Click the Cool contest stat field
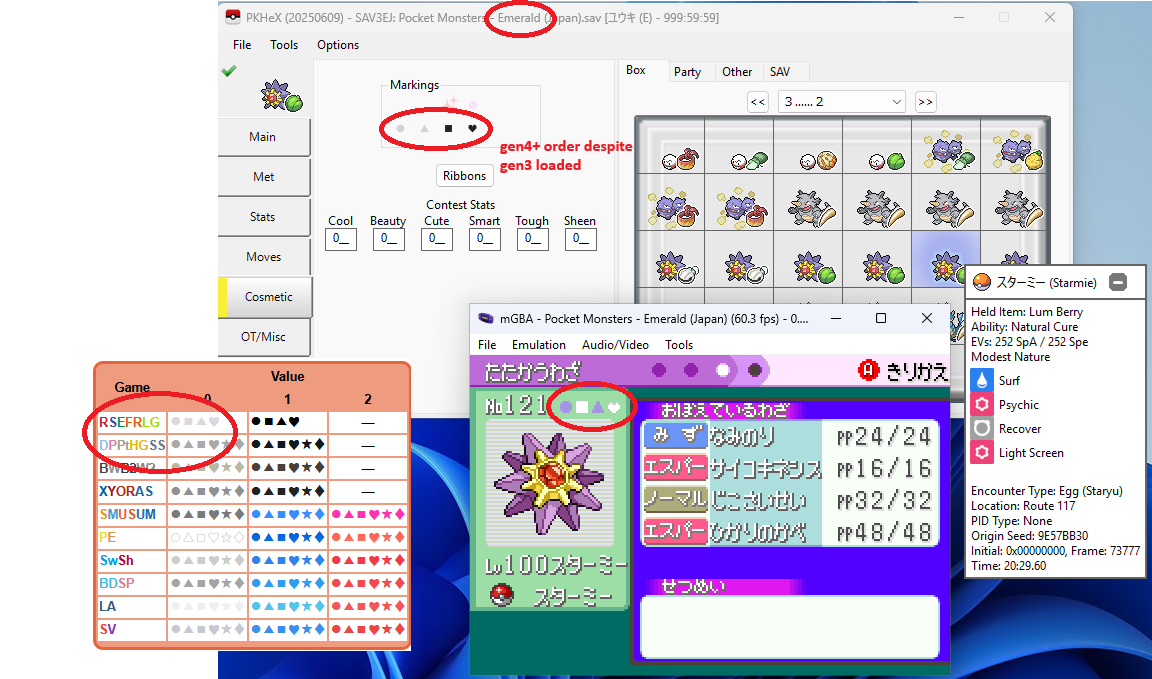Image resolution: width=1152 pixels, height=679 pixels. 341,239
